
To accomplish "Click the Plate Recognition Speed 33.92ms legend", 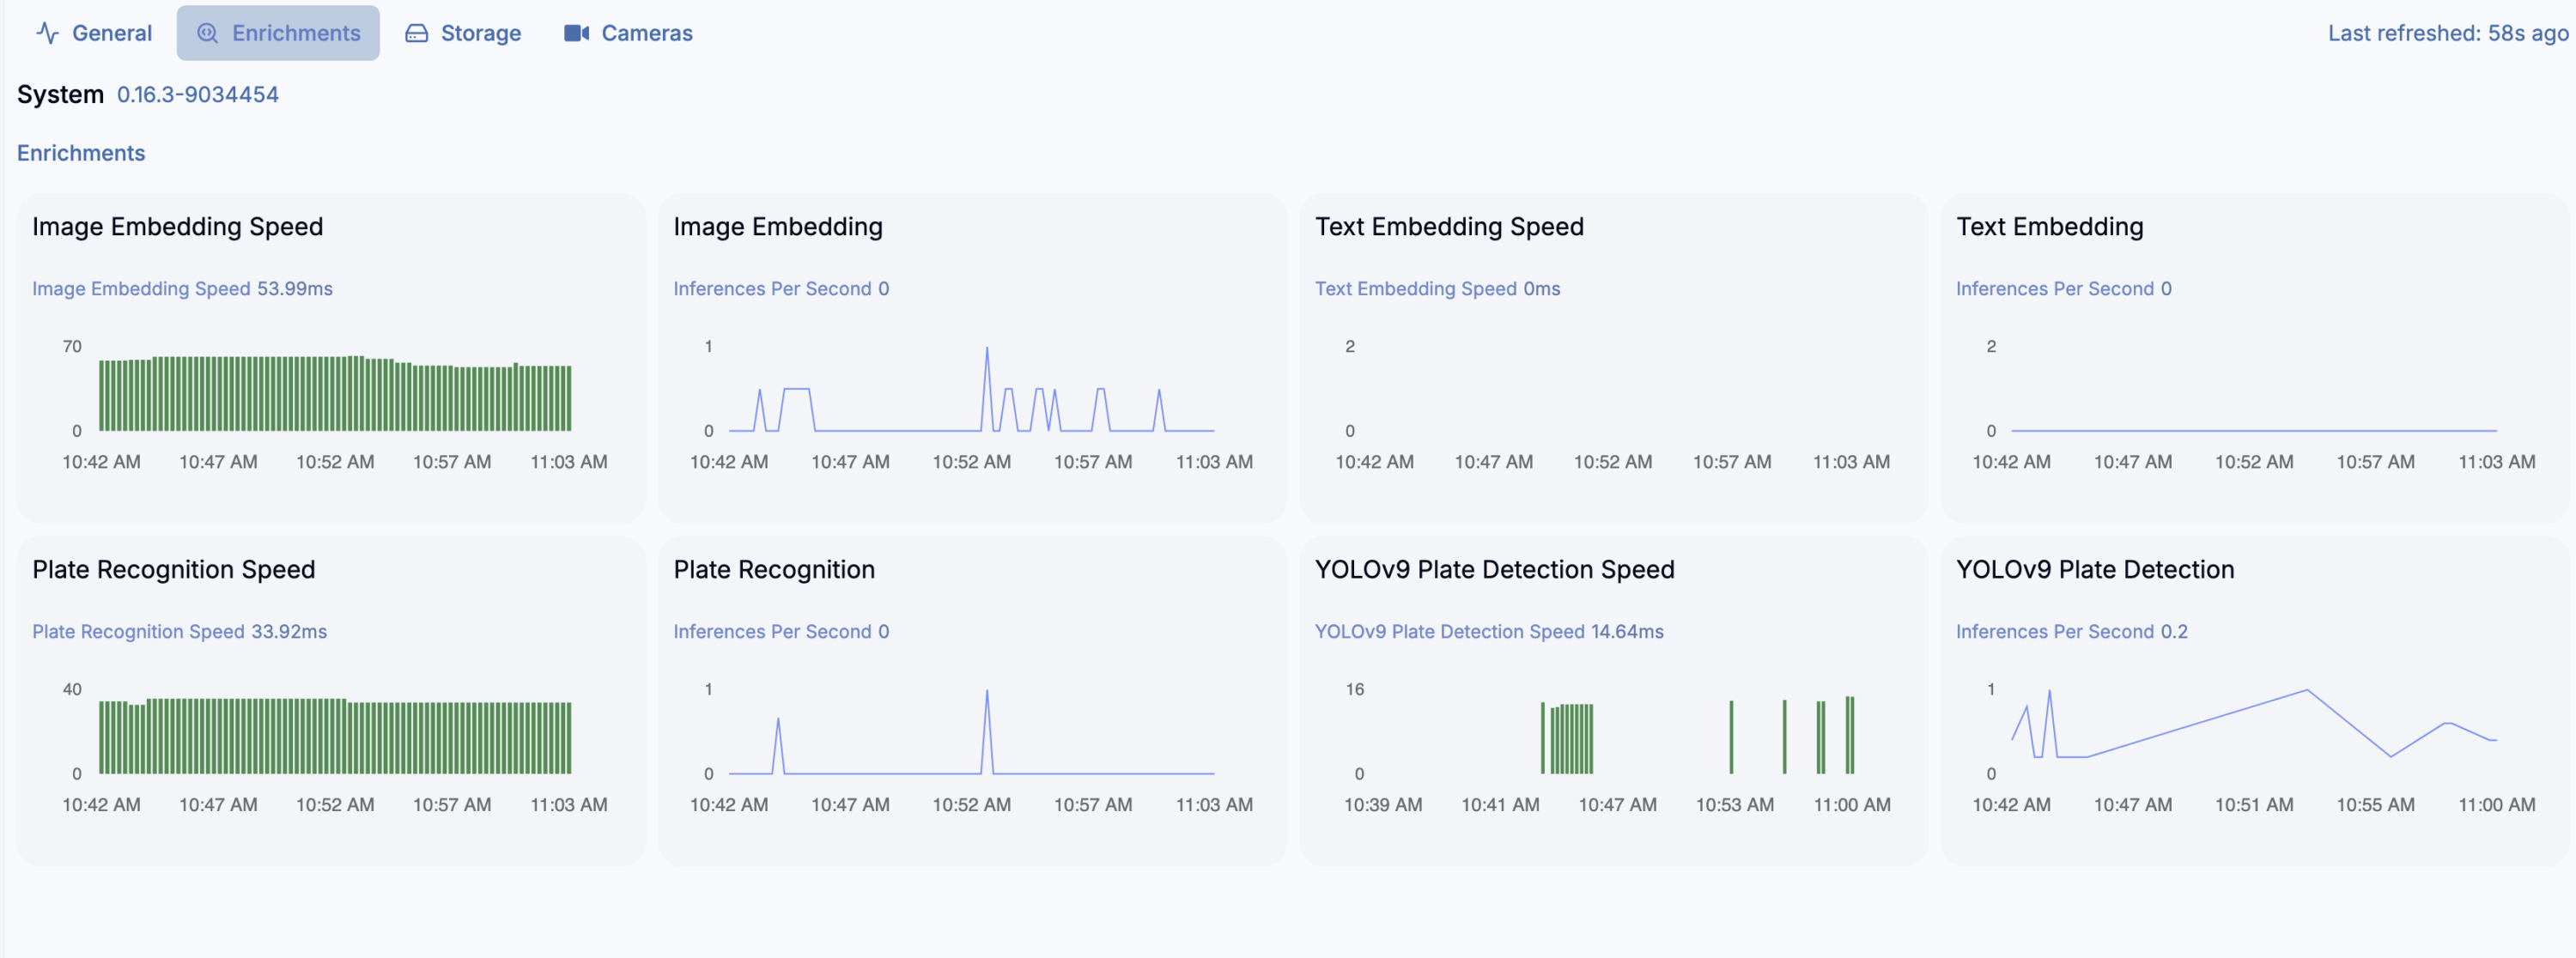I will click(x=179, y=631).
